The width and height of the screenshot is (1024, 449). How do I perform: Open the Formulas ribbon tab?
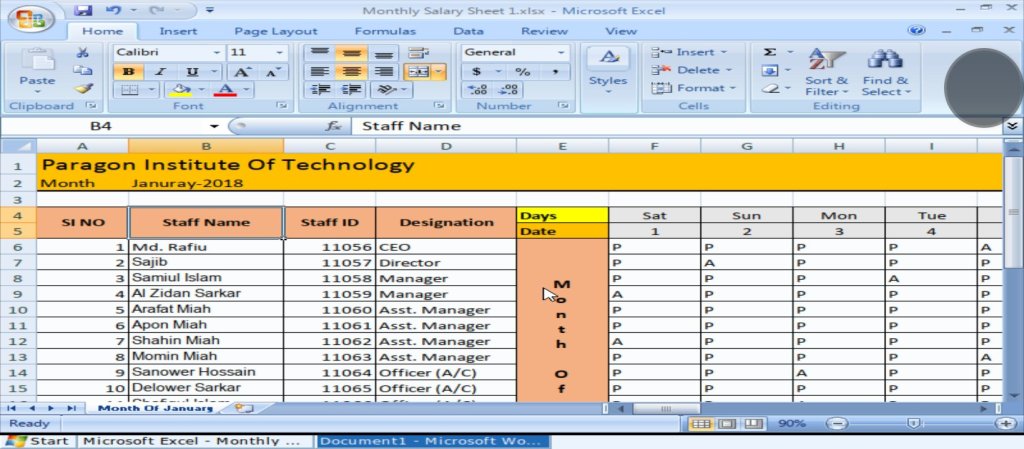click(385, 31)
